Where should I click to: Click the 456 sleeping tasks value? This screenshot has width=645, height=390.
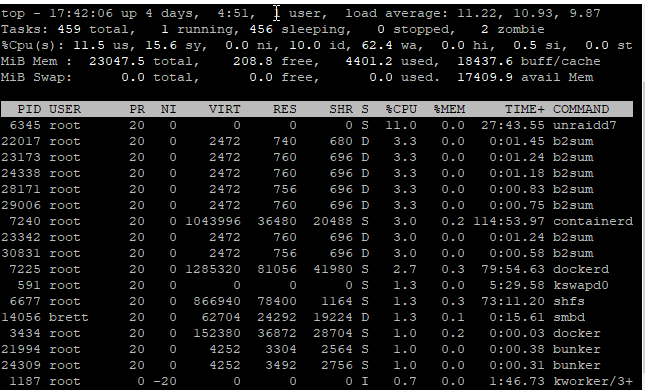pyautogui.click(x=261, y=29)
